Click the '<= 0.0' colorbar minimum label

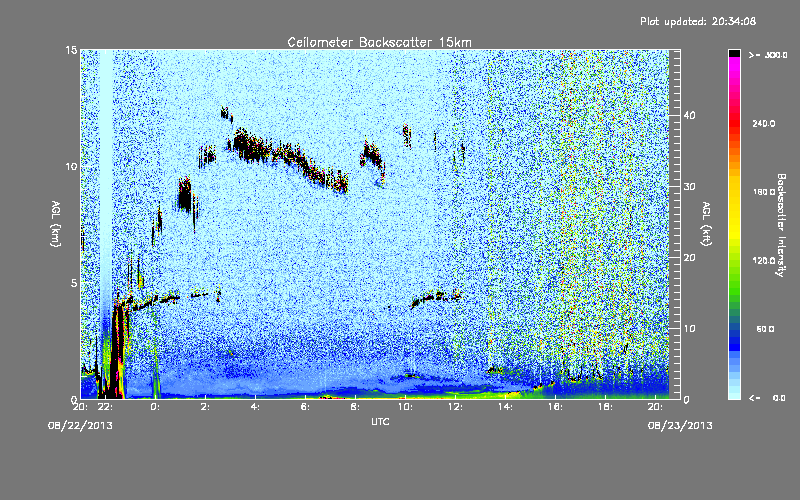pyautogui.click(x=768, y=398)
